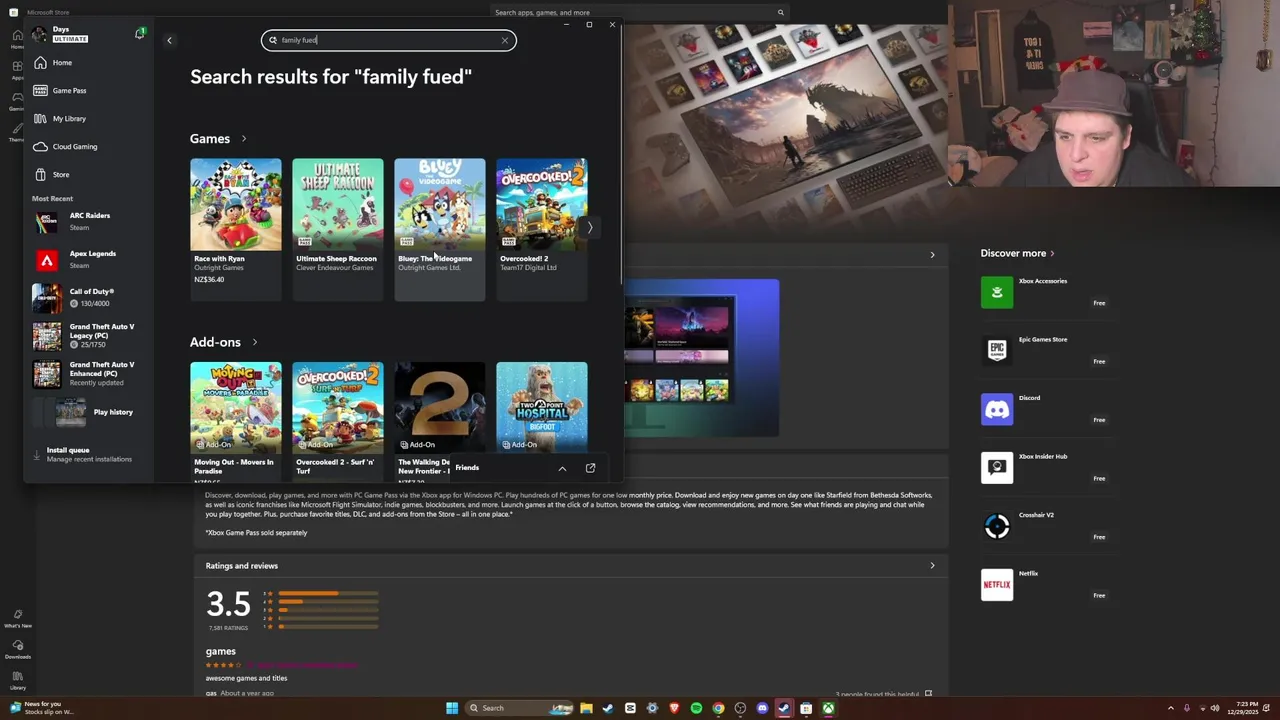Open Game Pass in Xbox sidebar
Viewport: 1280px width, 720px height.
pos(69,90)
